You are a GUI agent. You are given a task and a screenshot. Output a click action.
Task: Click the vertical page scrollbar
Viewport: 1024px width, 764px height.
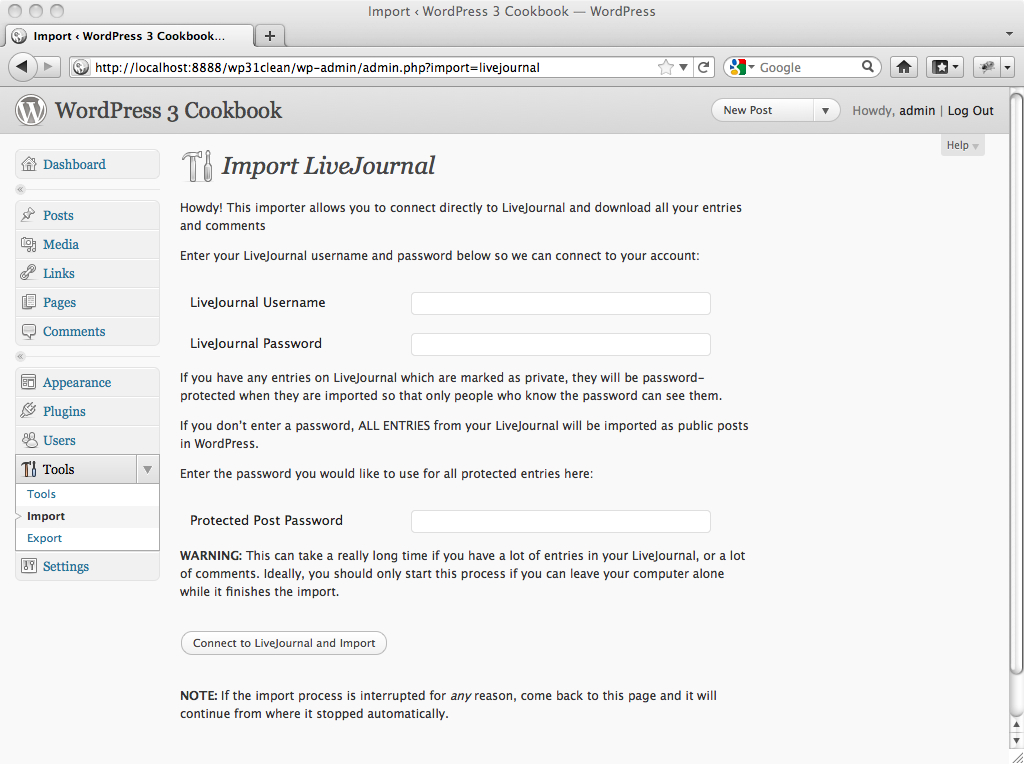1016,385
